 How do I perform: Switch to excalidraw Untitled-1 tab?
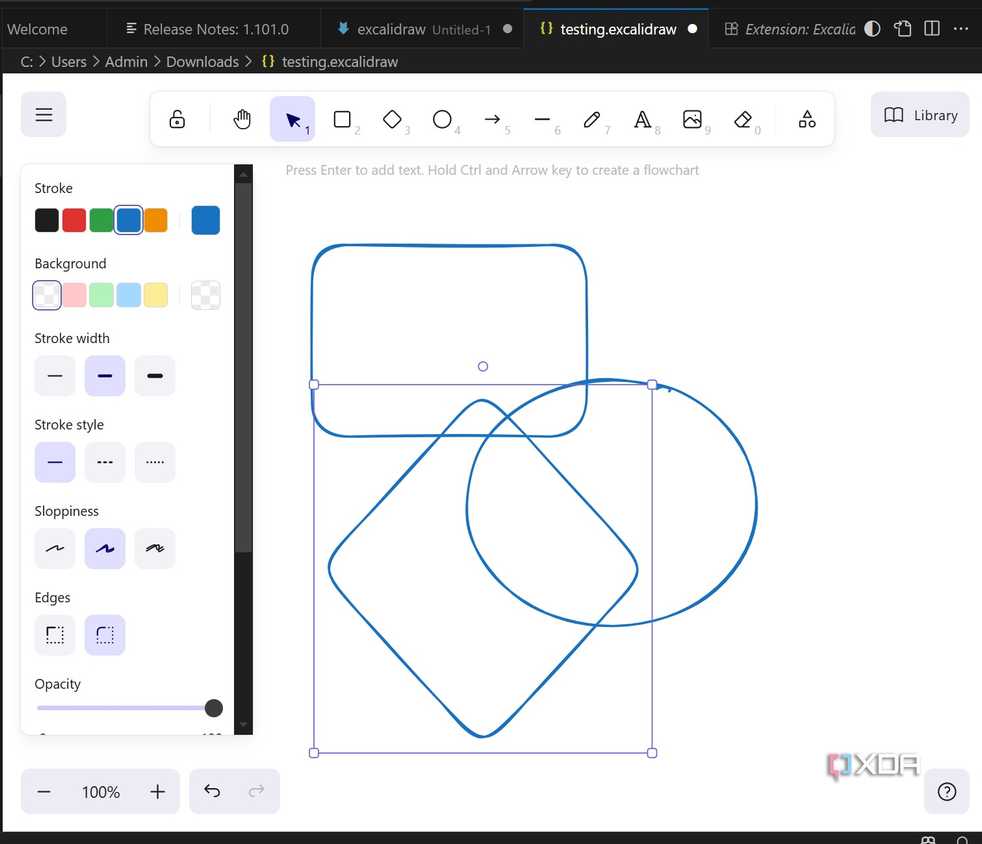(x=423, y=29)
